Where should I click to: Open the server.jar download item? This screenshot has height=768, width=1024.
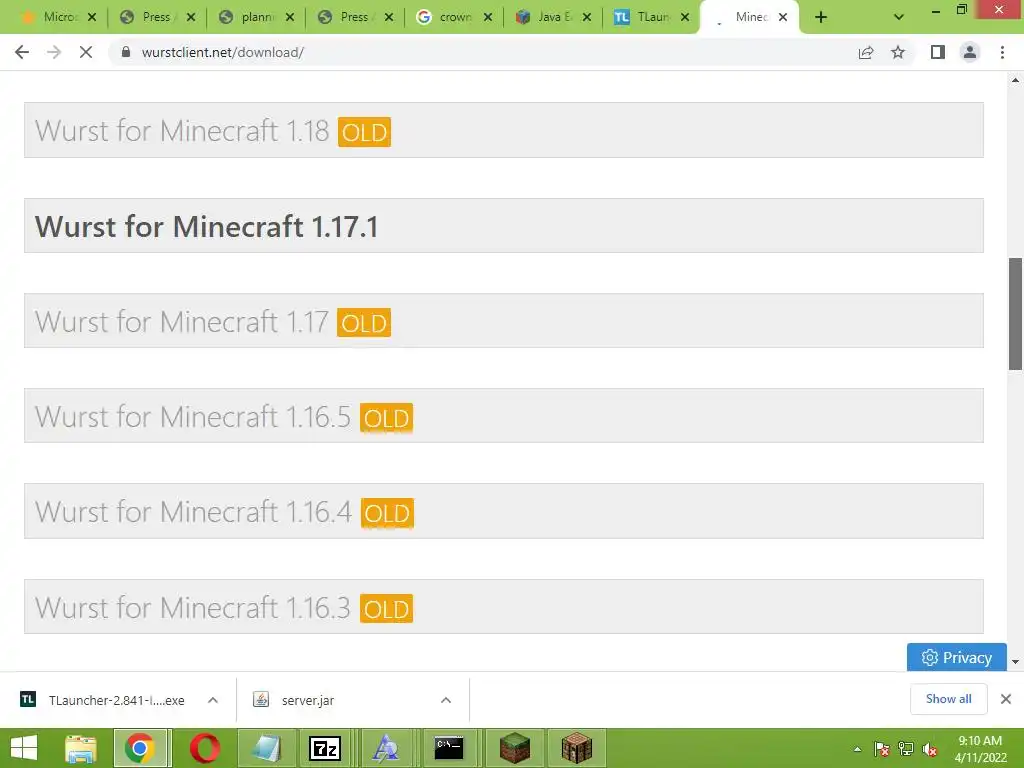tap(294, 700)
